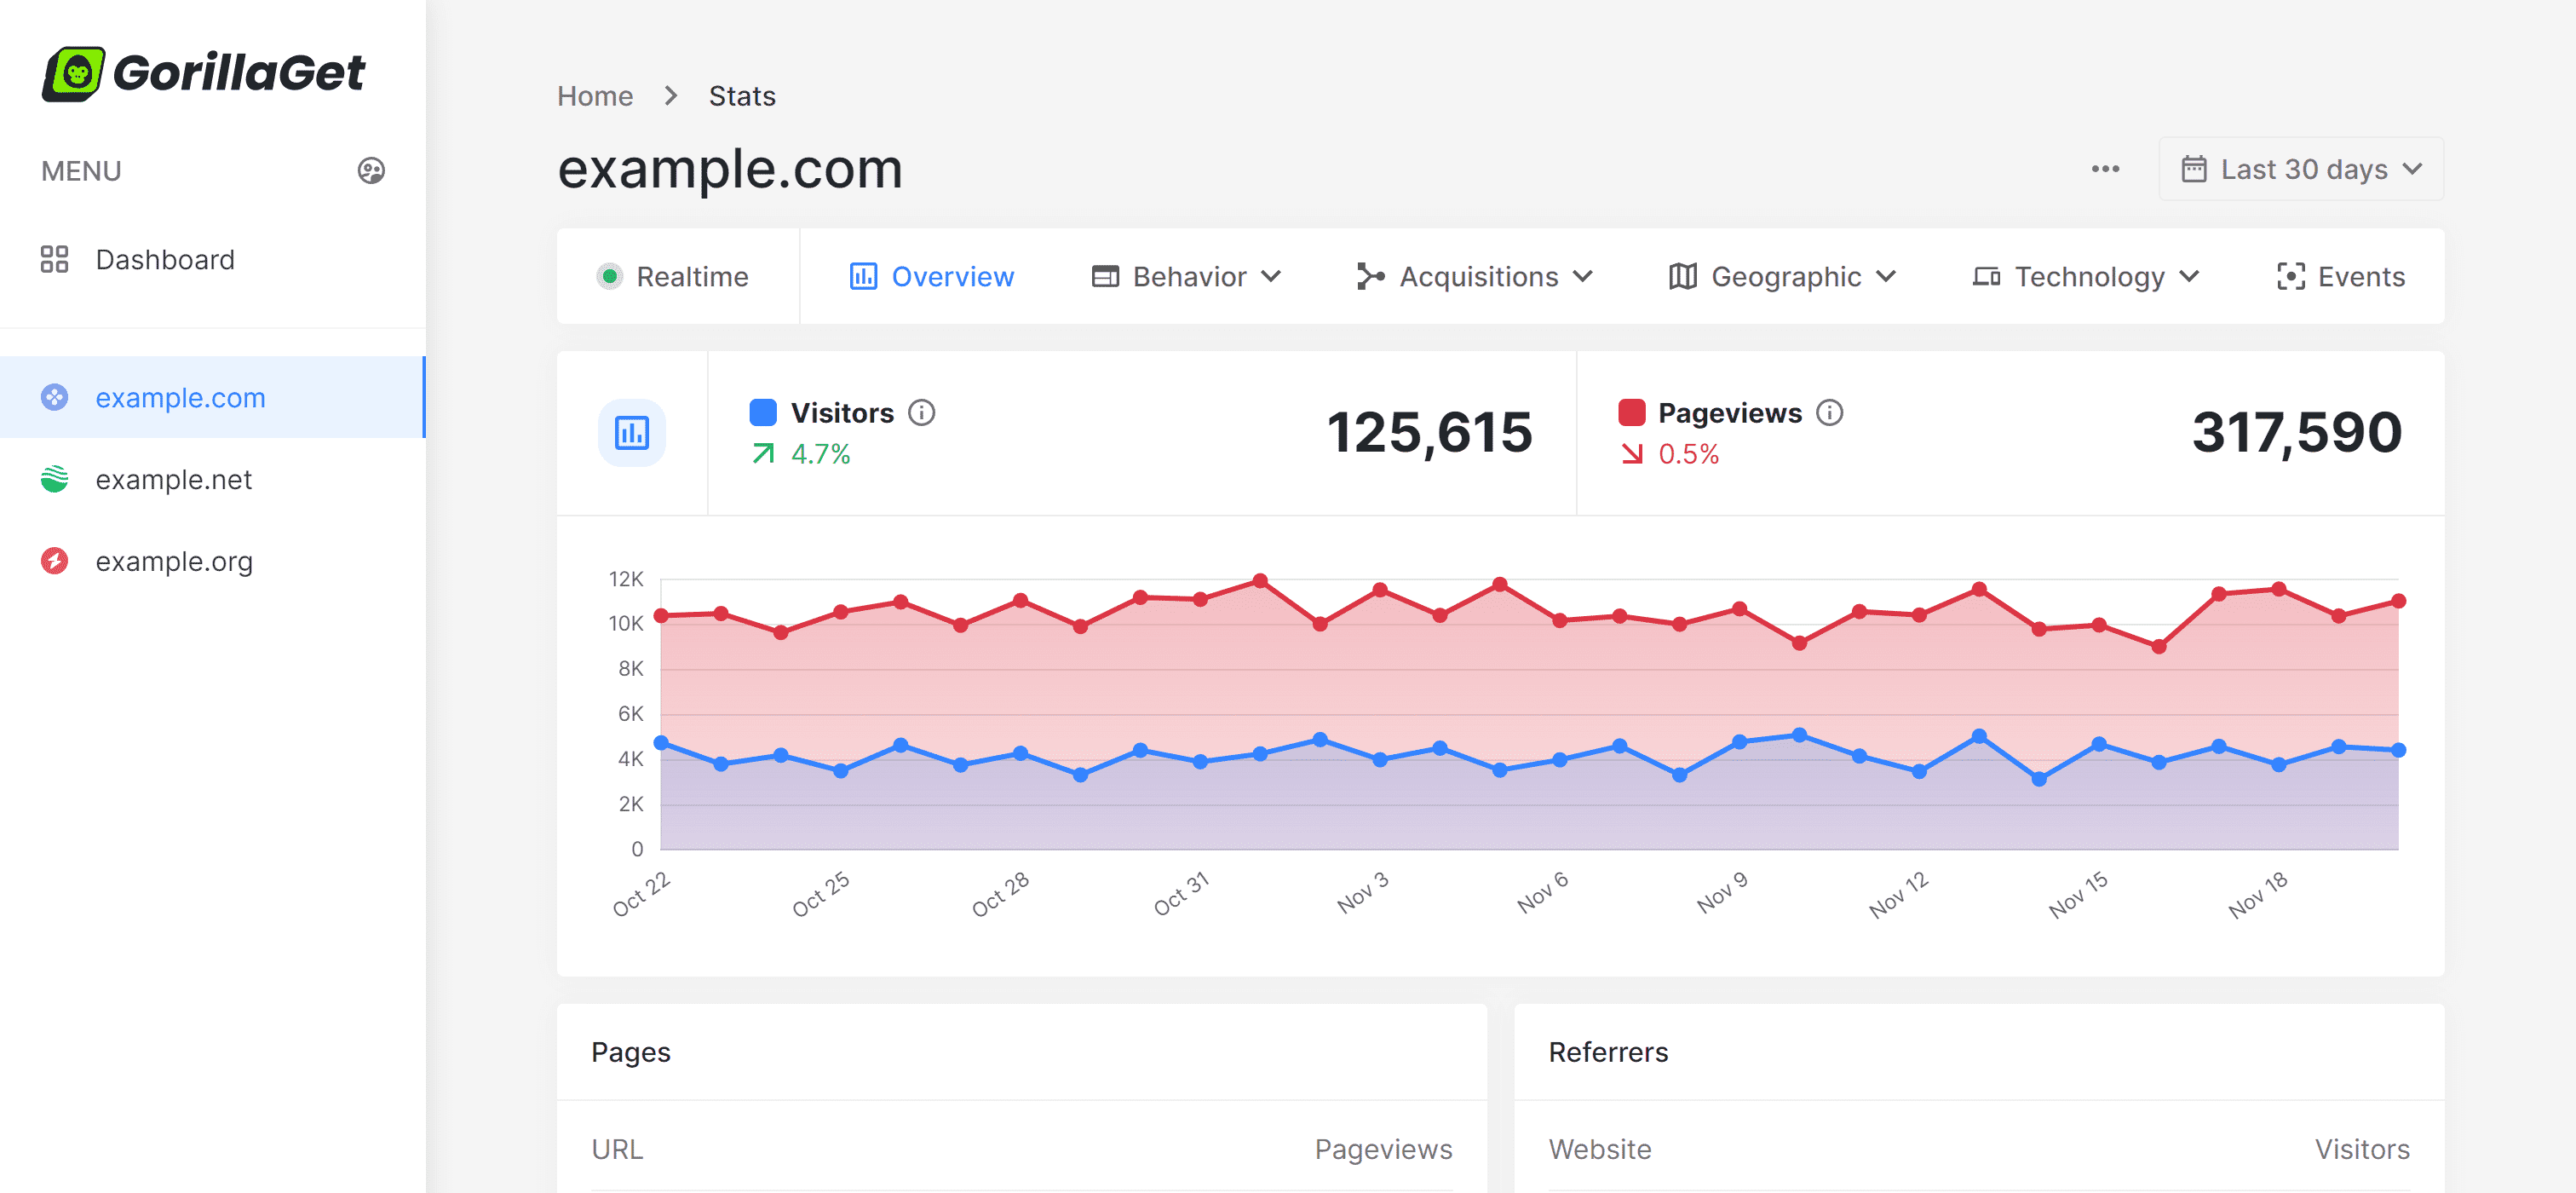Viewport: 2576px width, 1193px height.
Task: Expand the Acquisitions dropdown chevron
Action: click(x=1583, y=276)
